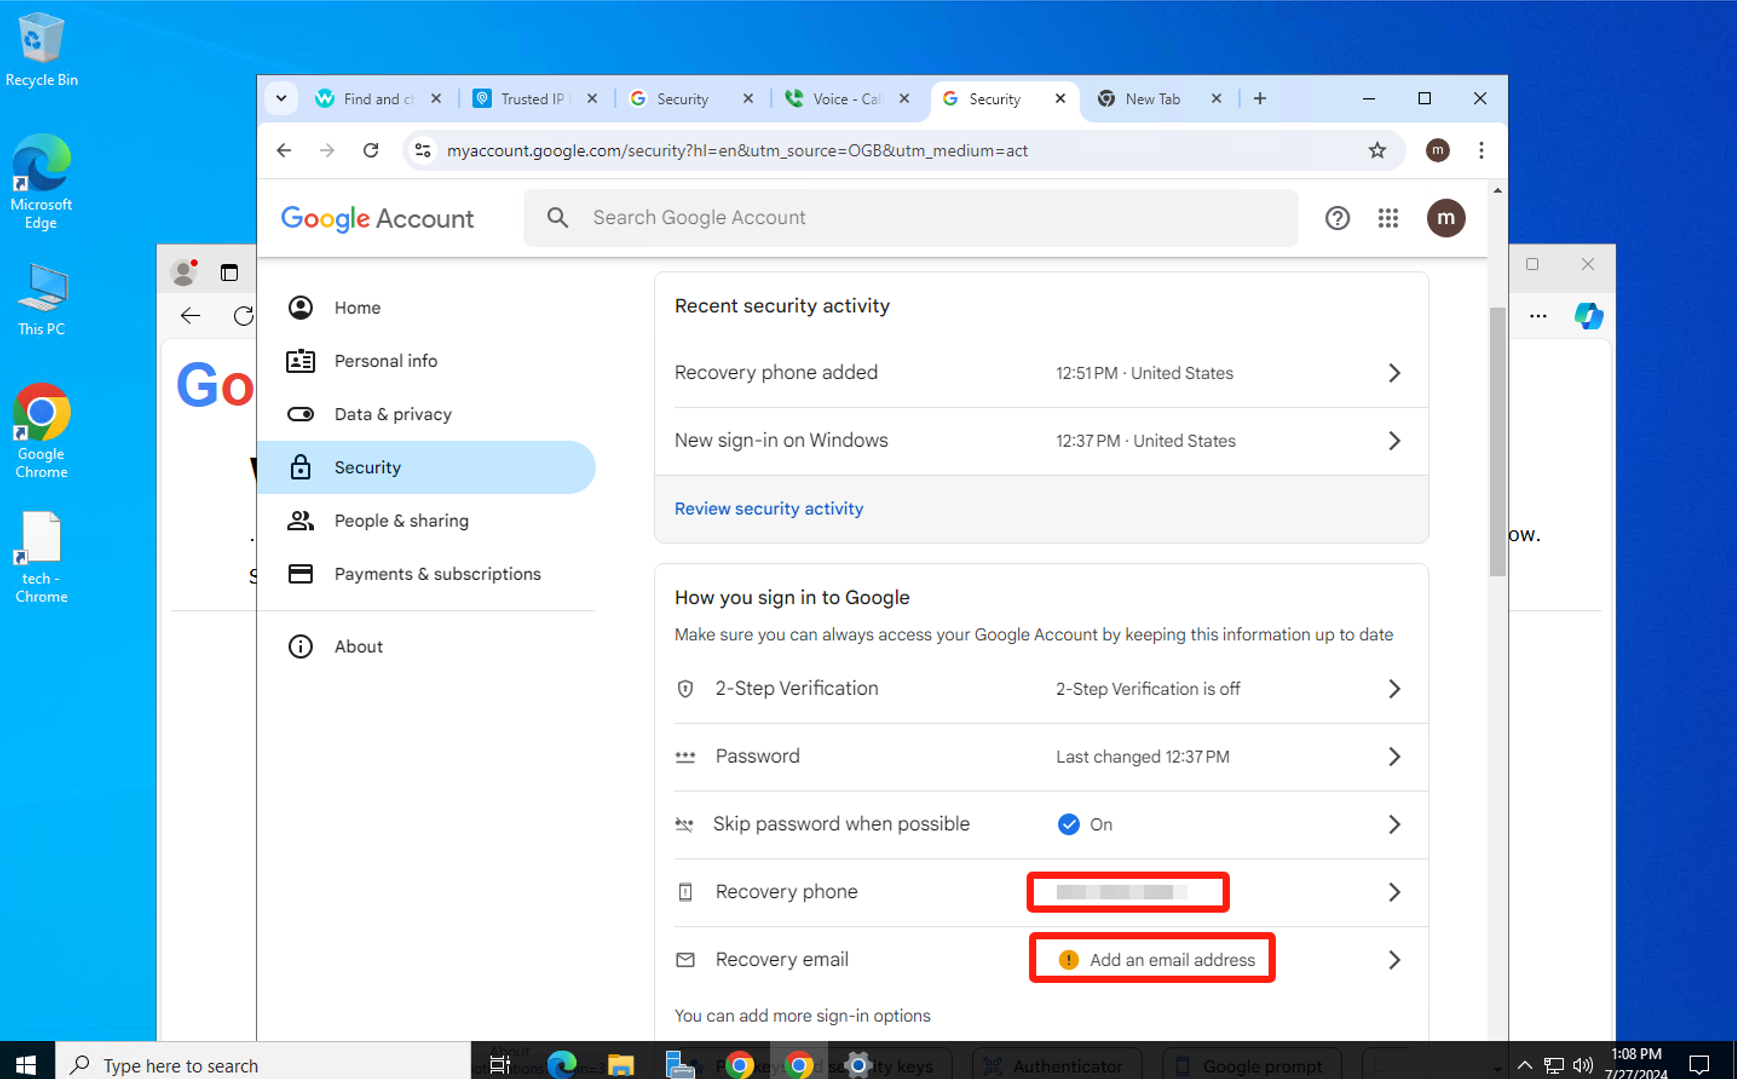Show hidden icons in the system tray
1737x1079 pixels.
pos(1524,1065)
